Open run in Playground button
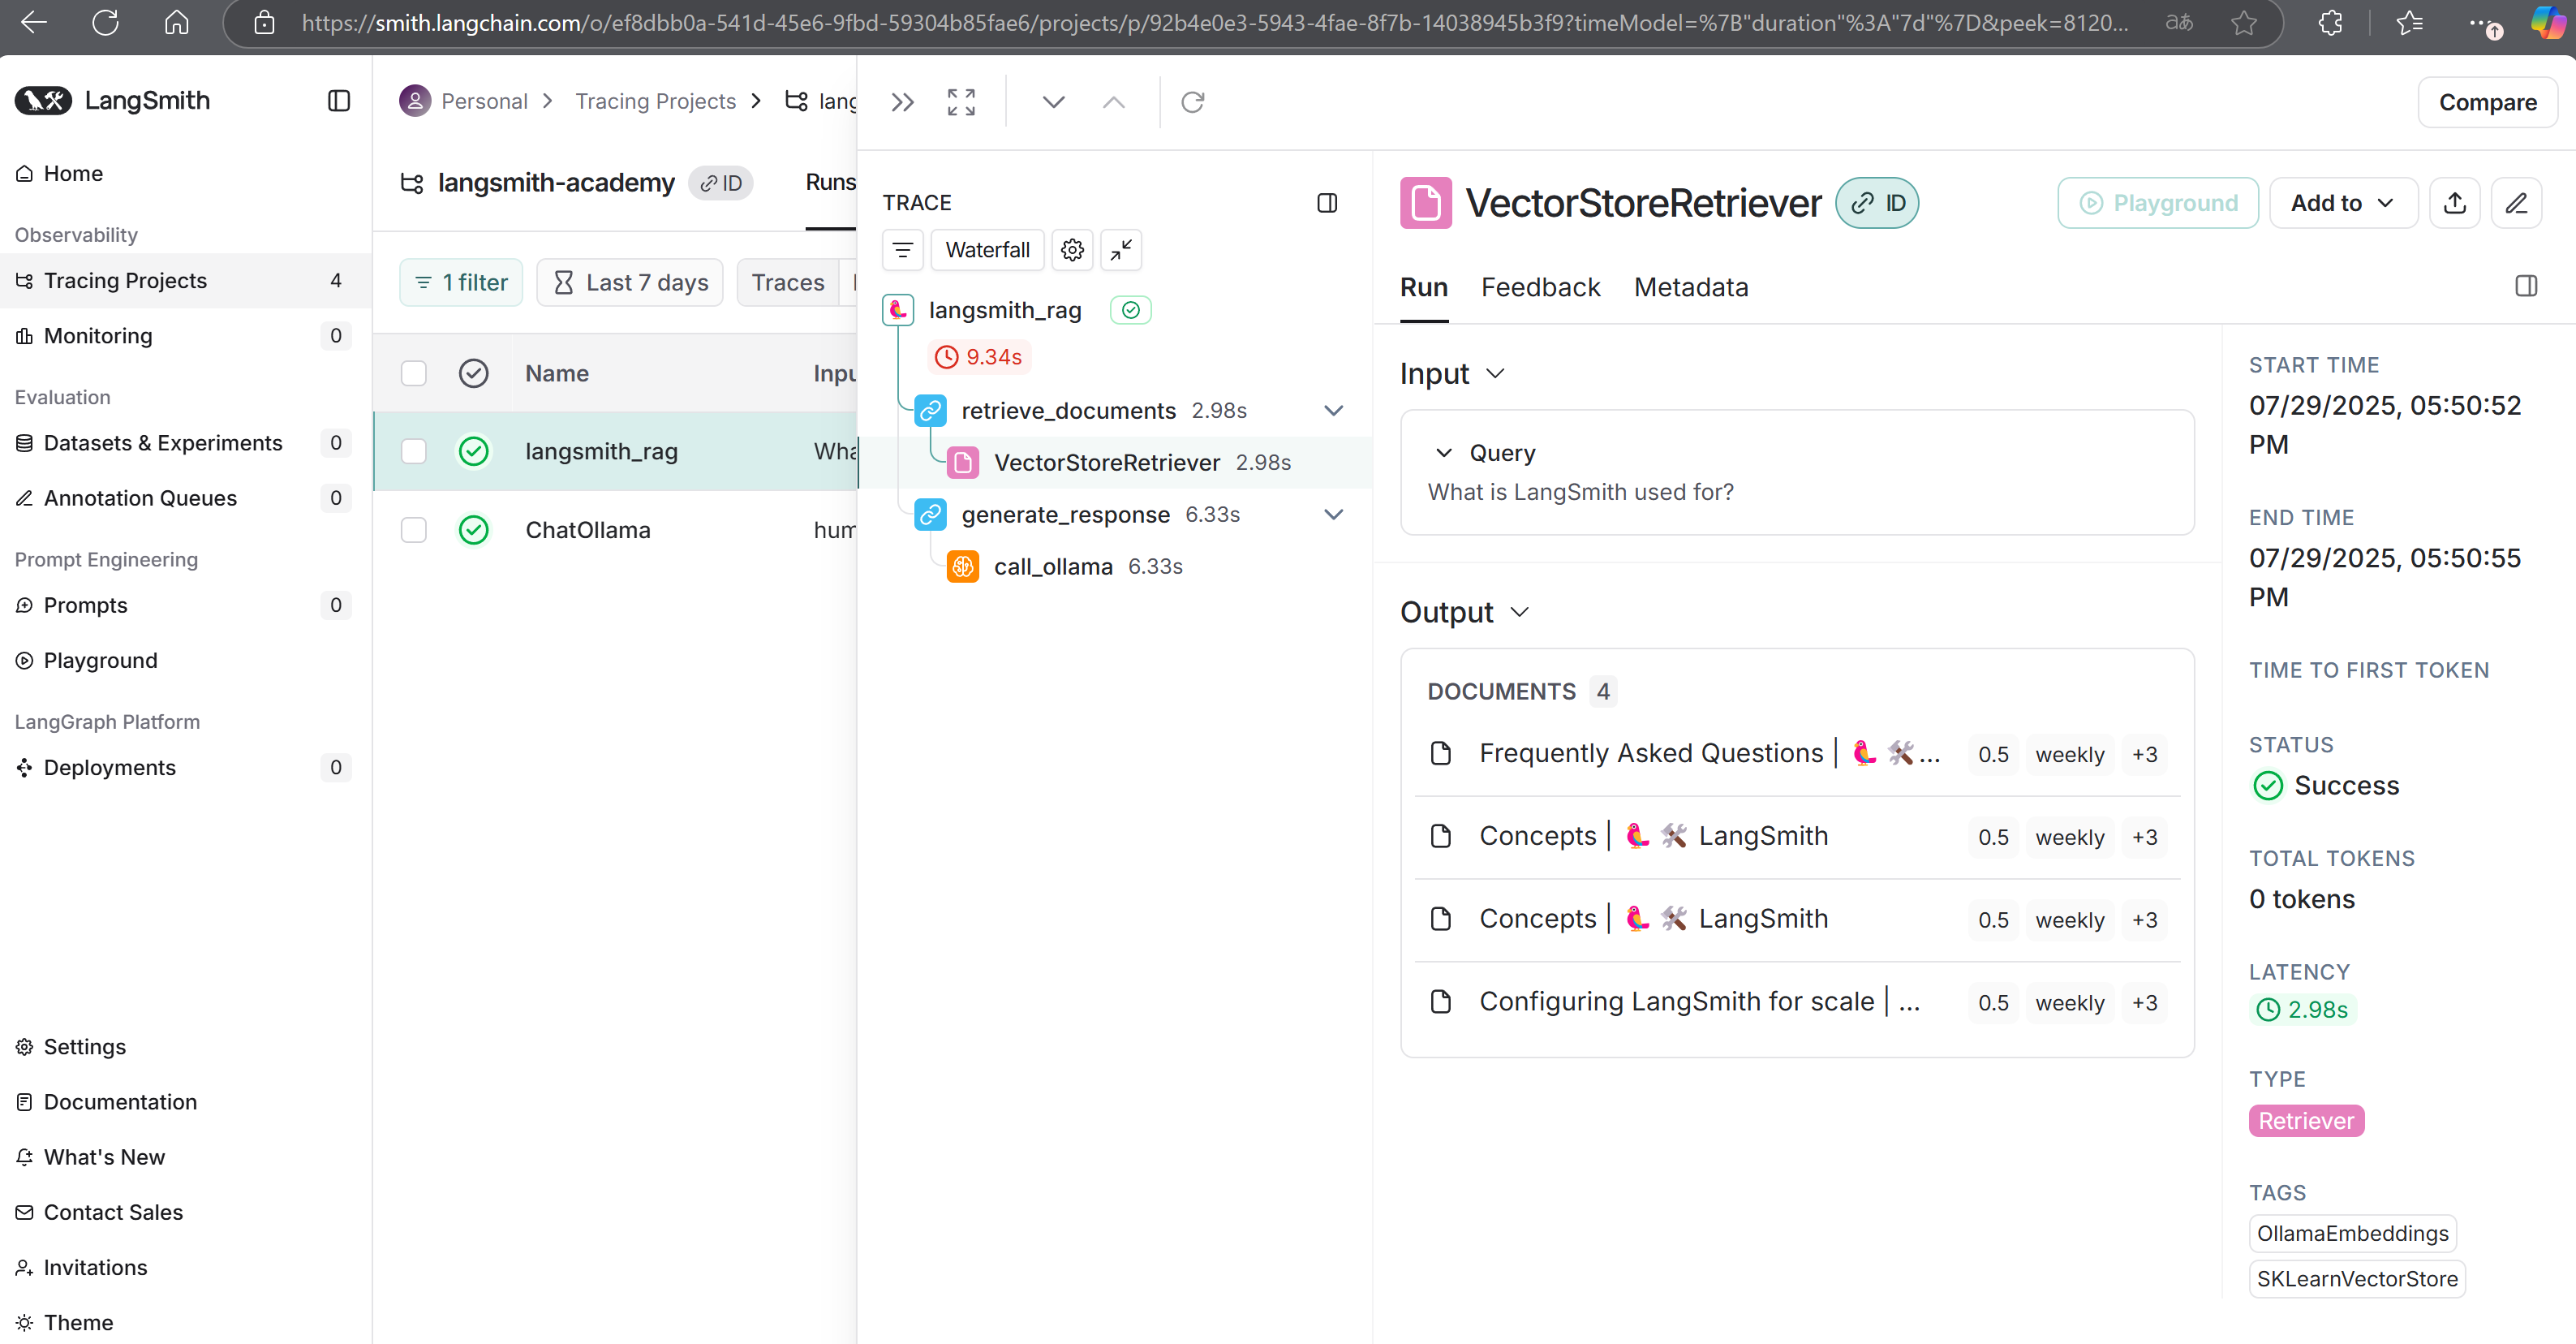This screenshot has height=1344, width=2576. pos(2158,203)
